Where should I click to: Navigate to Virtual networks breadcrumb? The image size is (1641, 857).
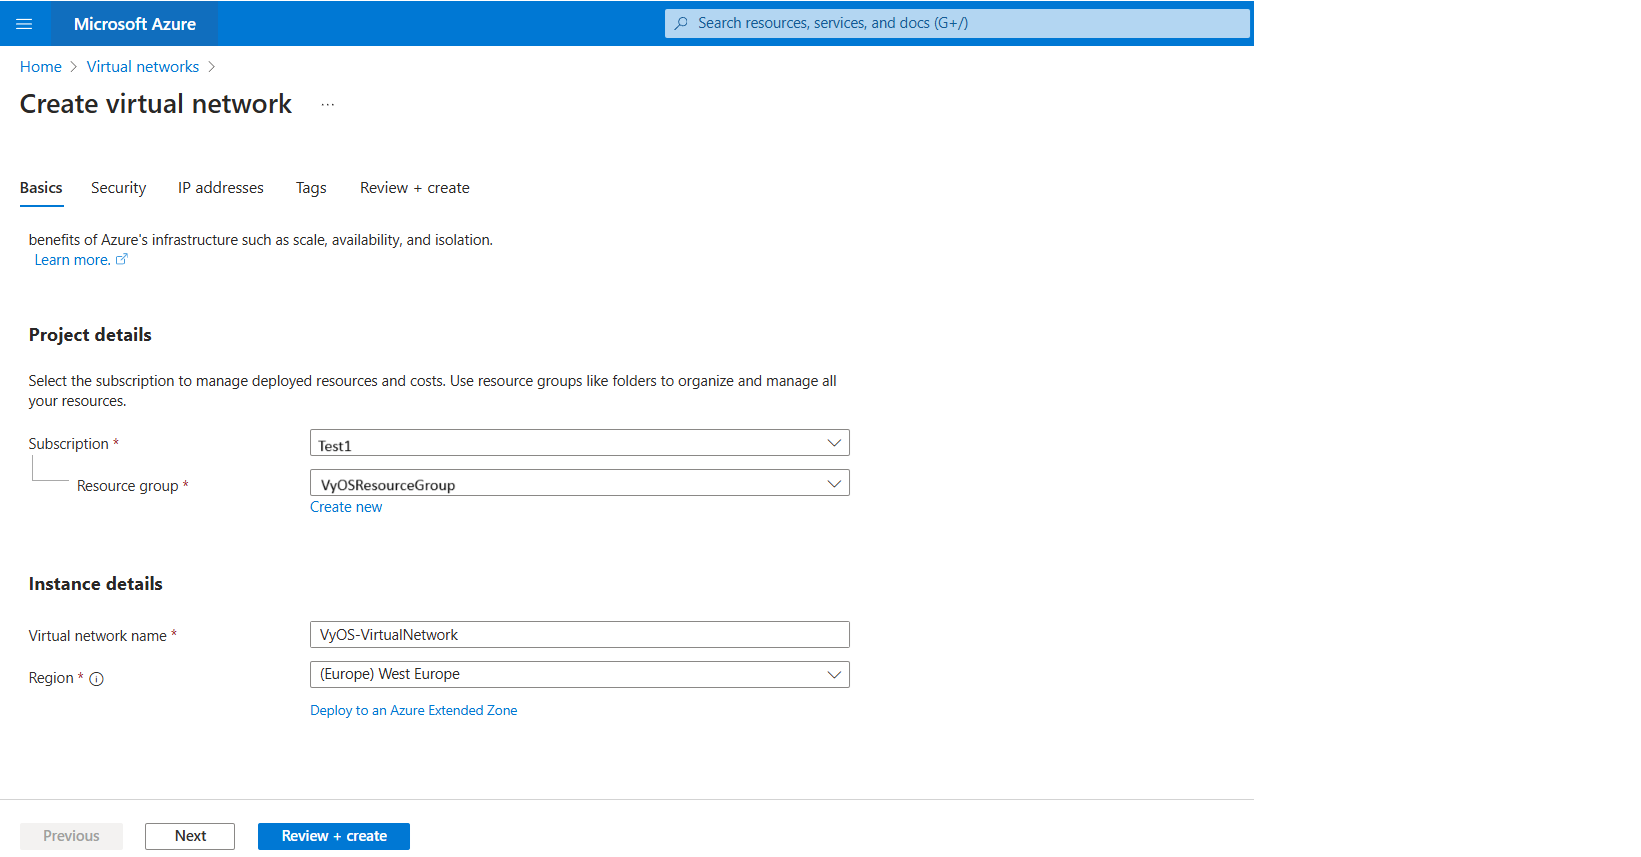pyautogui.click(x=143, y=67)
